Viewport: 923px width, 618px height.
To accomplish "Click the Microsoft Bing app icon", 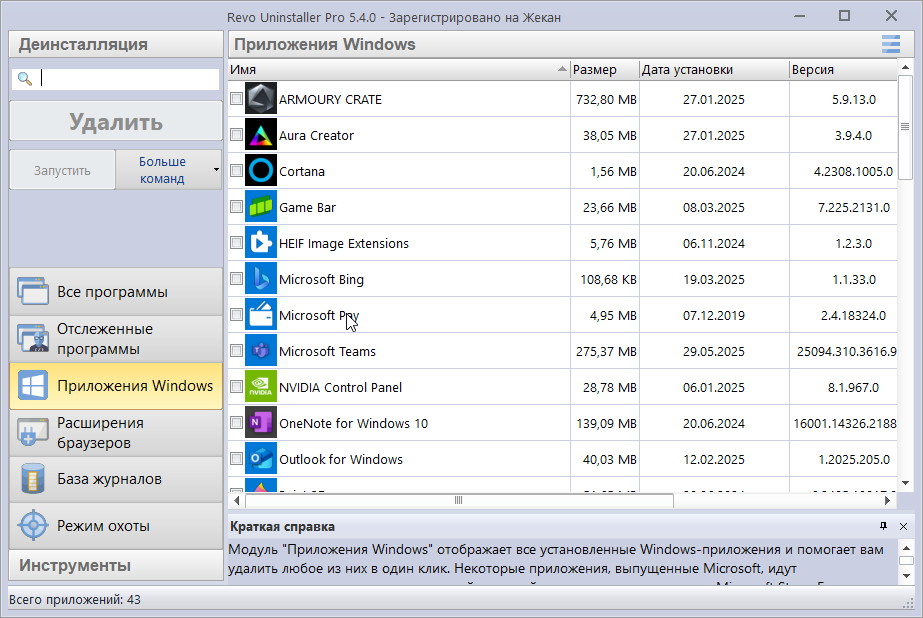I will [x=260, y=278].
